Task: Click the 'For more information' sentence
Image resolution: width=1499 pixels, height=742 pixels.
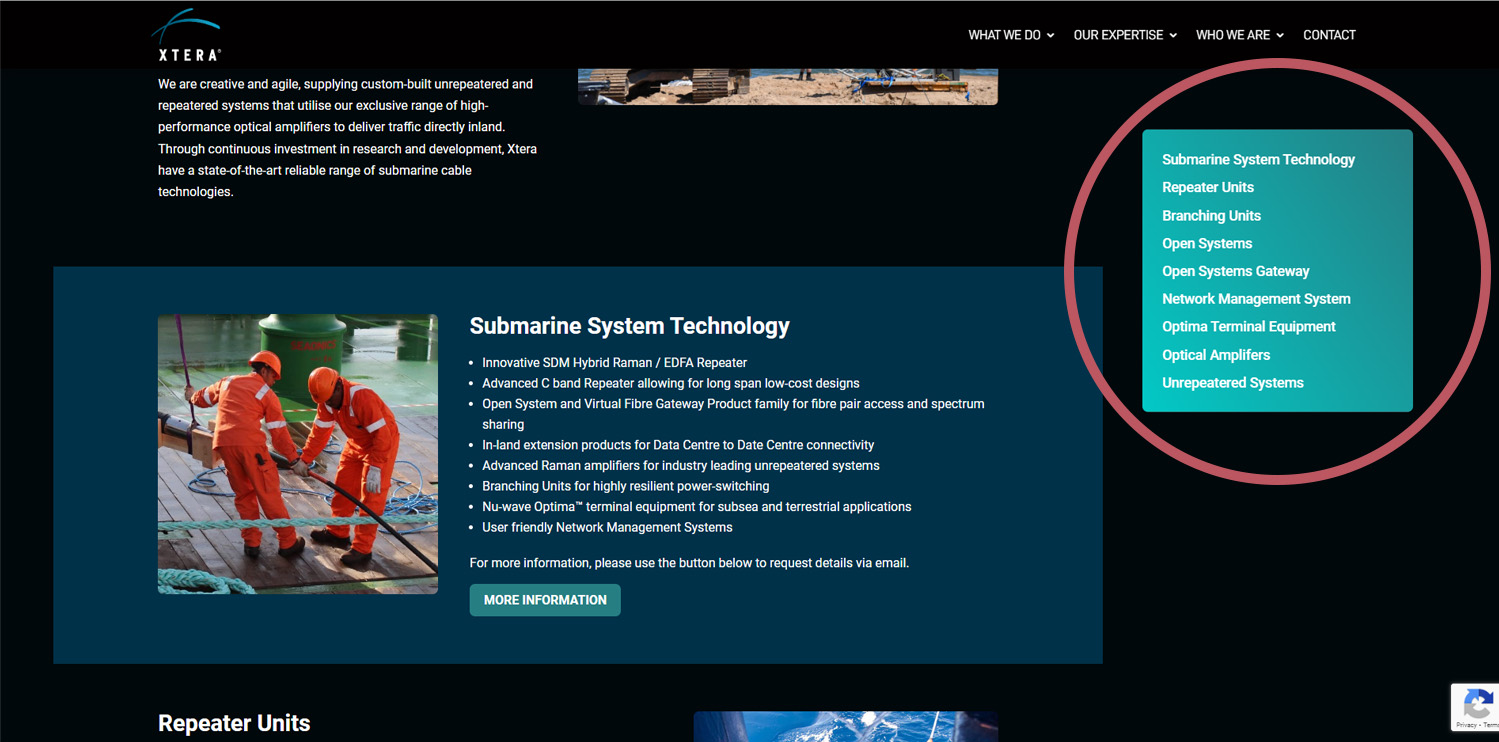Action: 689,563
